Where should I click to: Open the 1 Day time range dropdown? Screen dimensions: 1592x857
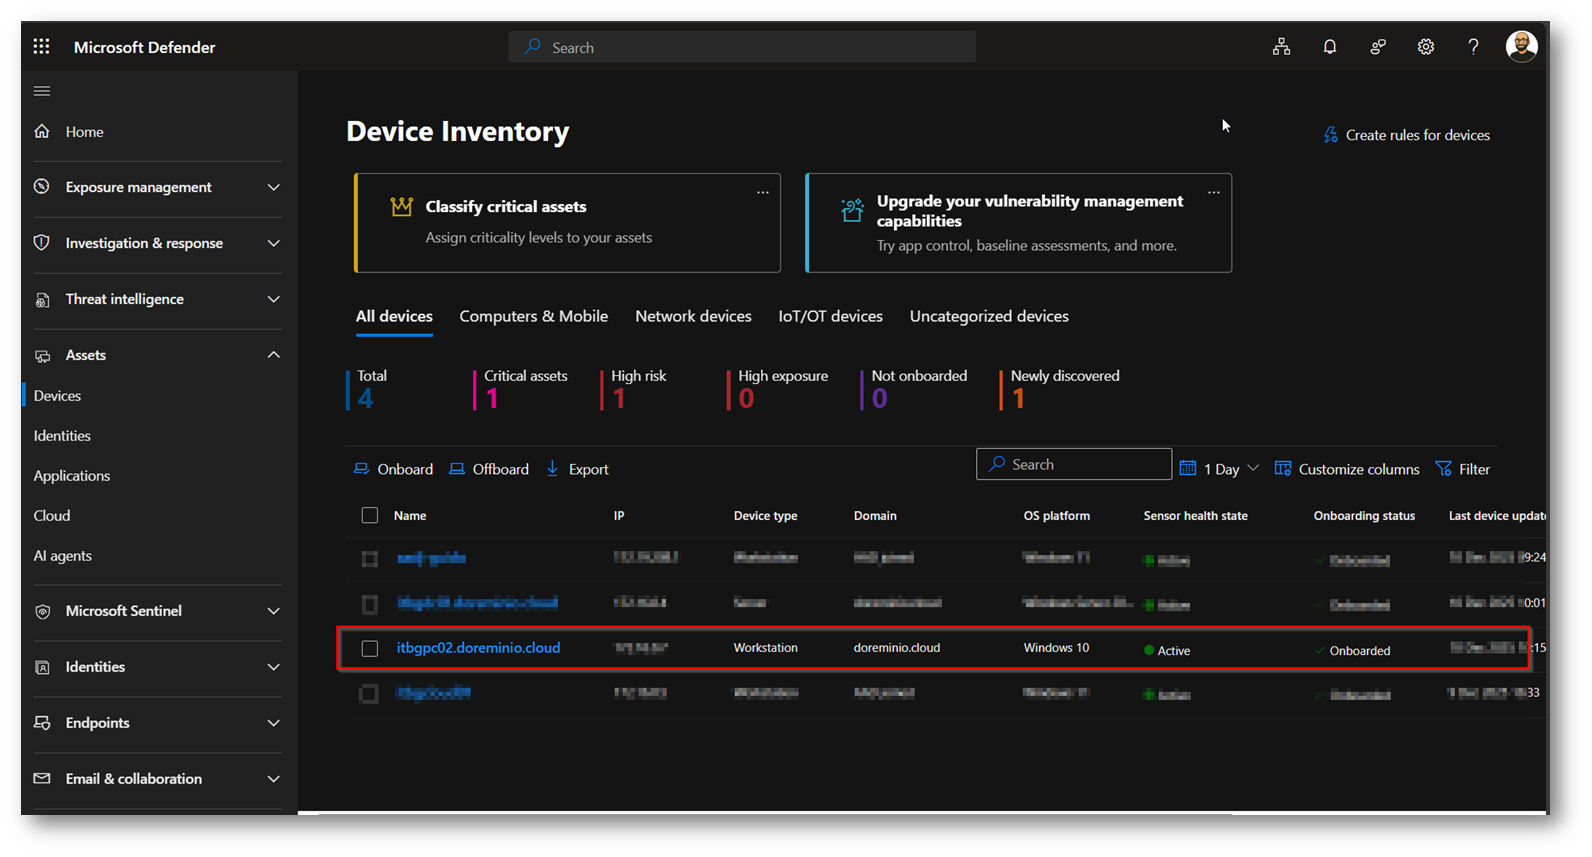coord(1220,469)
